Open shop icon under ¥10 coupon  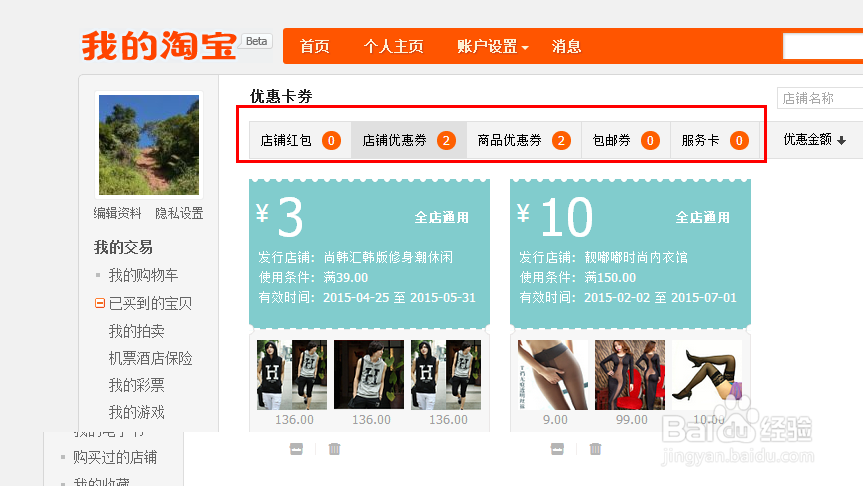click(557, 449)
